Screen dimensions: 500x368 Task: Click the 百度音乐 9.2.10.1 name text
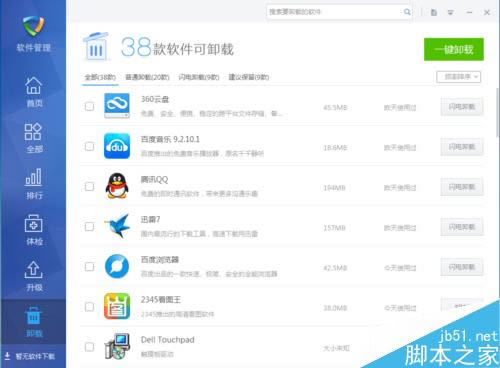(x=170, y=139)
